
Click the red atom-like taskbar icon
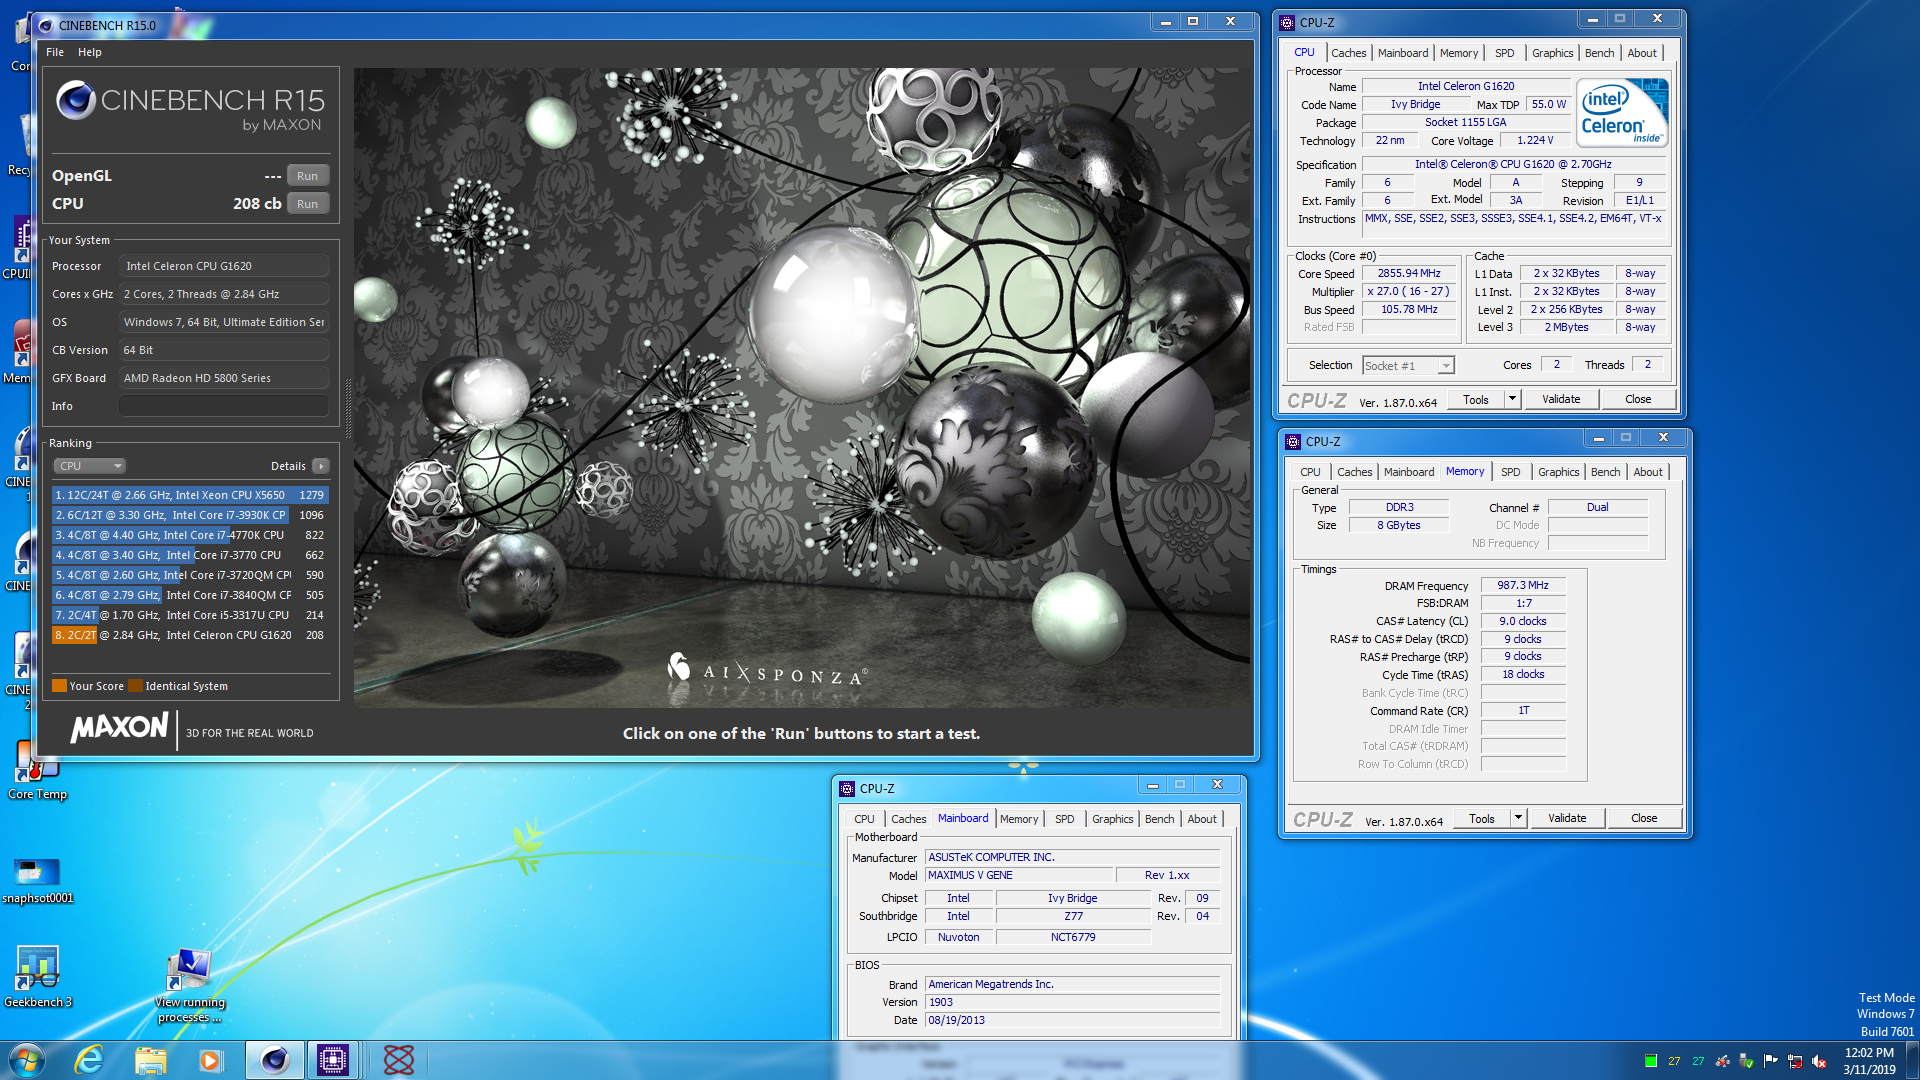pos(398,1060)
